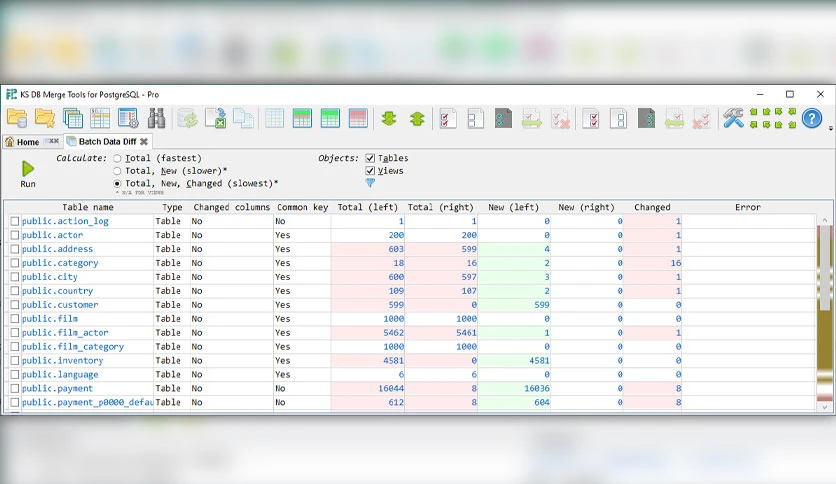Screen dimensions: 836x484
Task: Open the wrench and hammer tools icon
Action: 733,118
